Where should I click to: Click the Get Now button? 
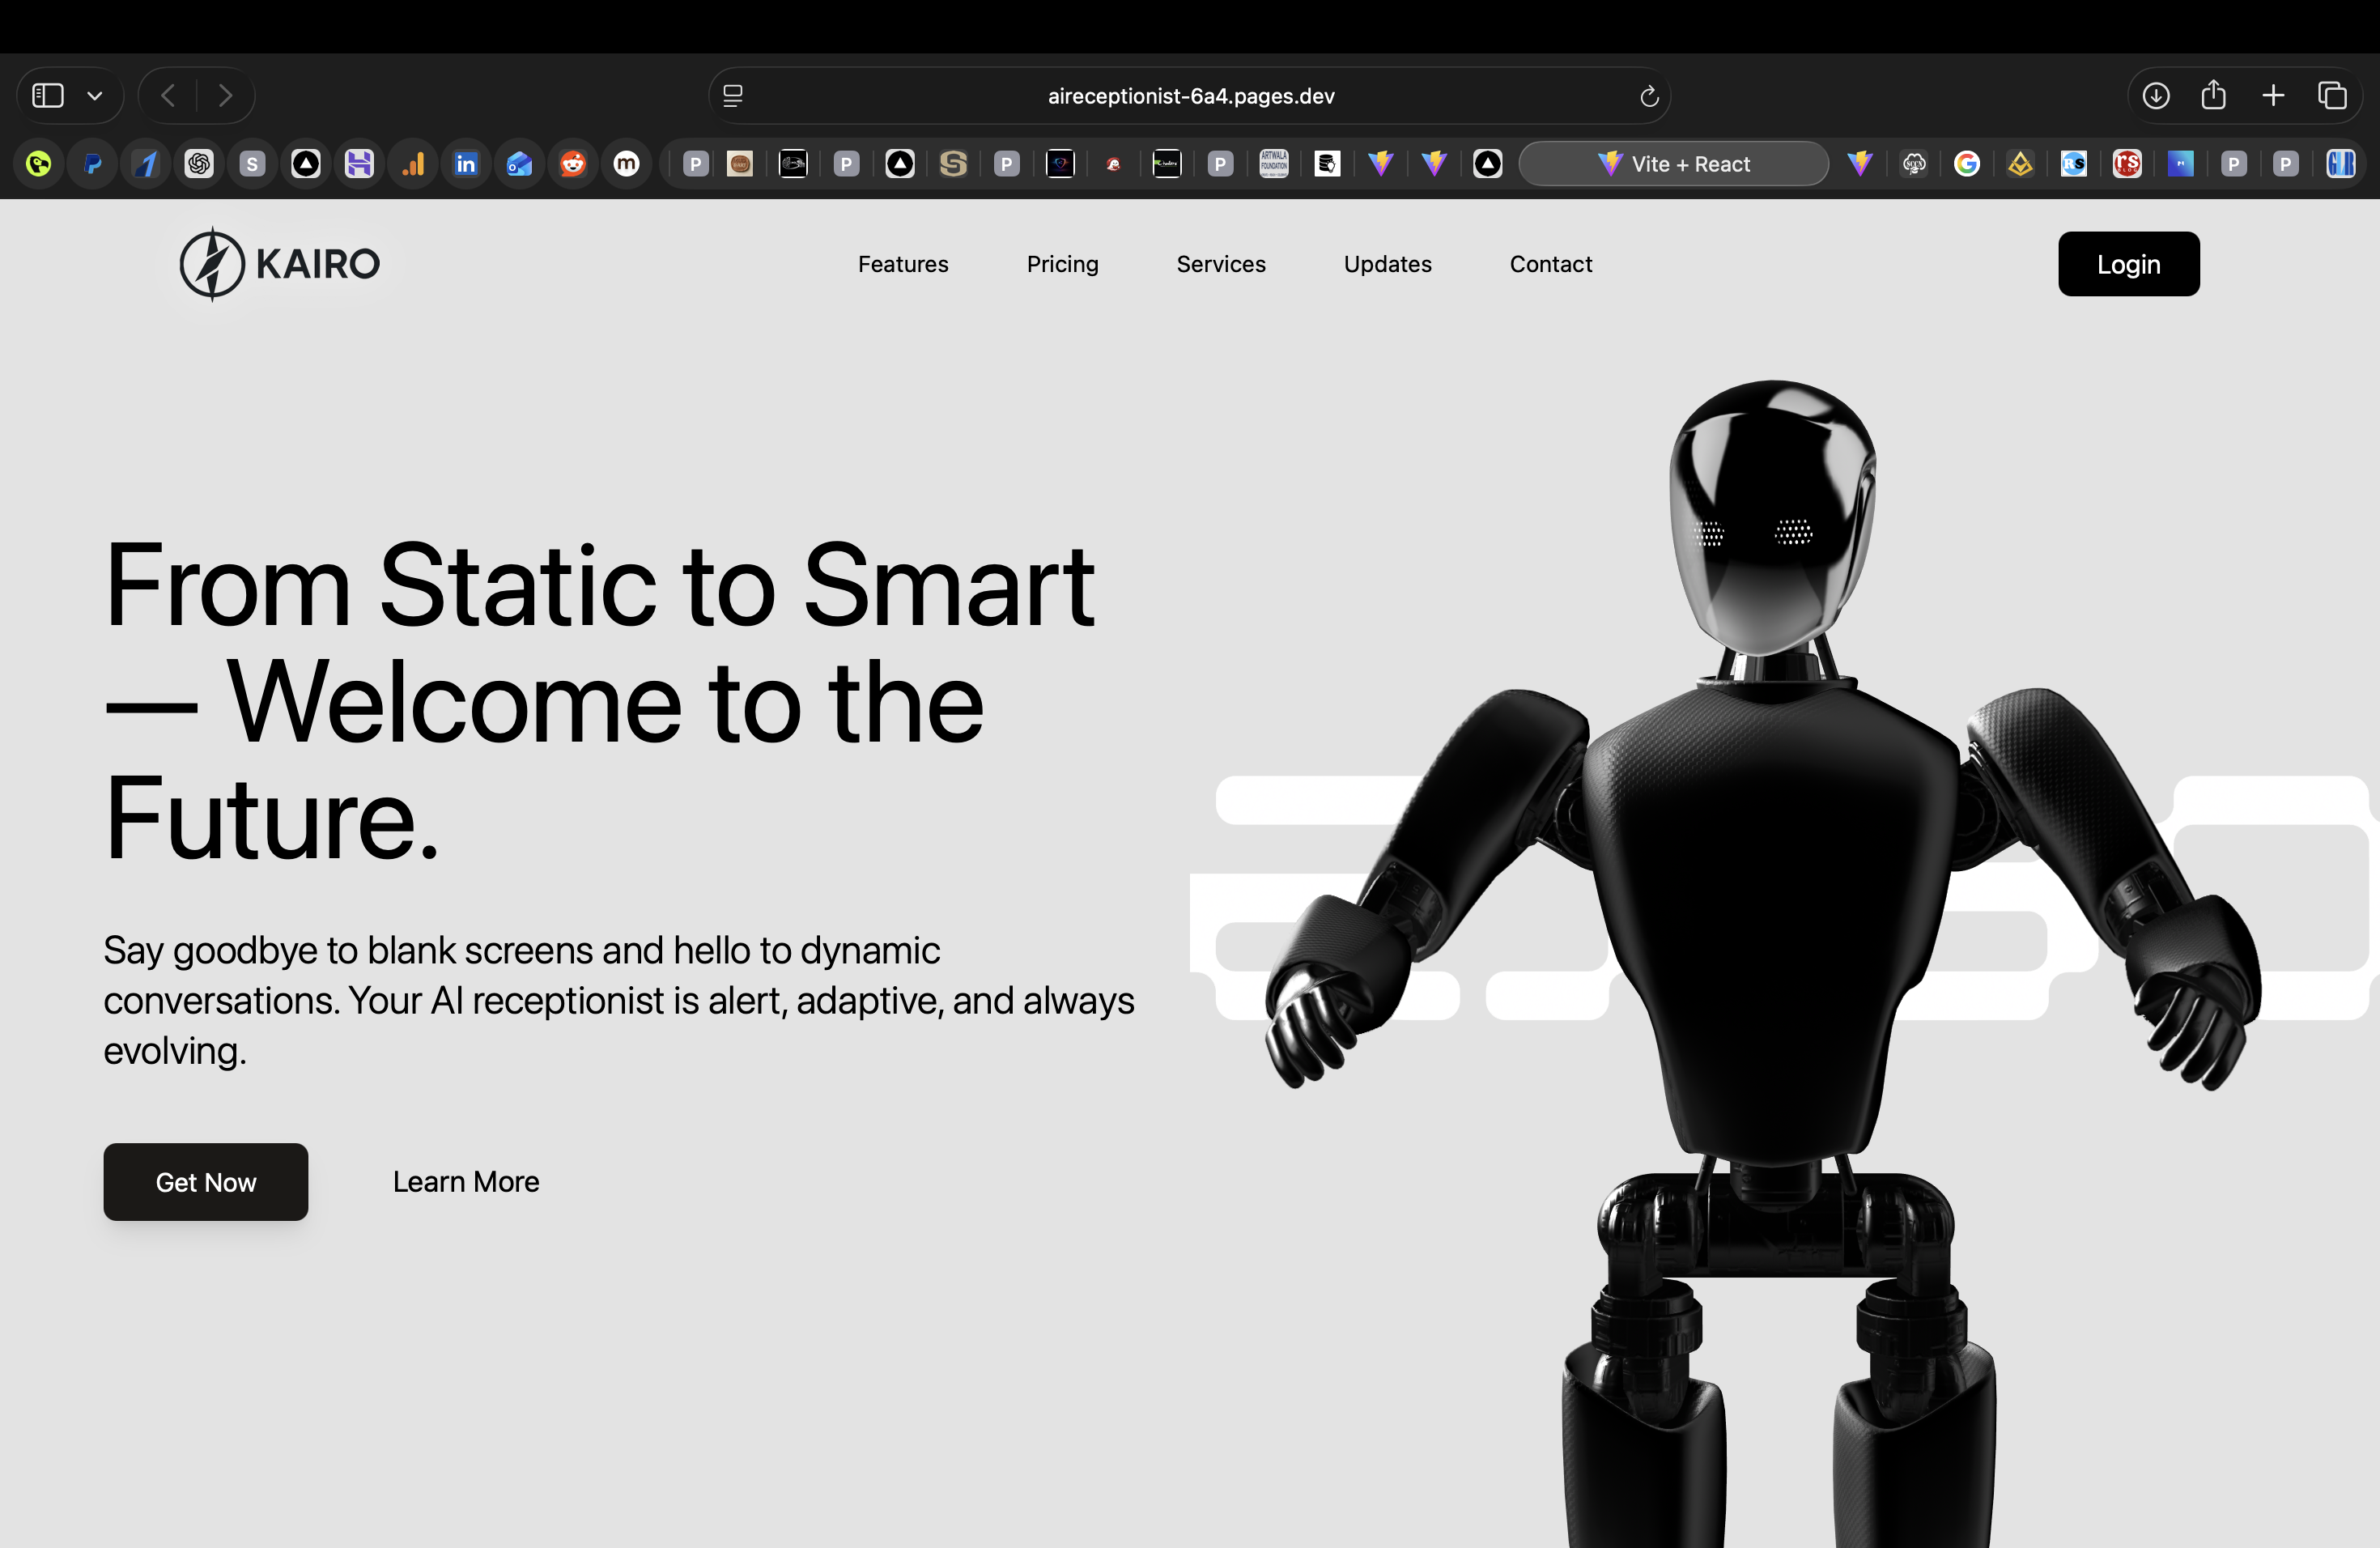pos(205,1182)
